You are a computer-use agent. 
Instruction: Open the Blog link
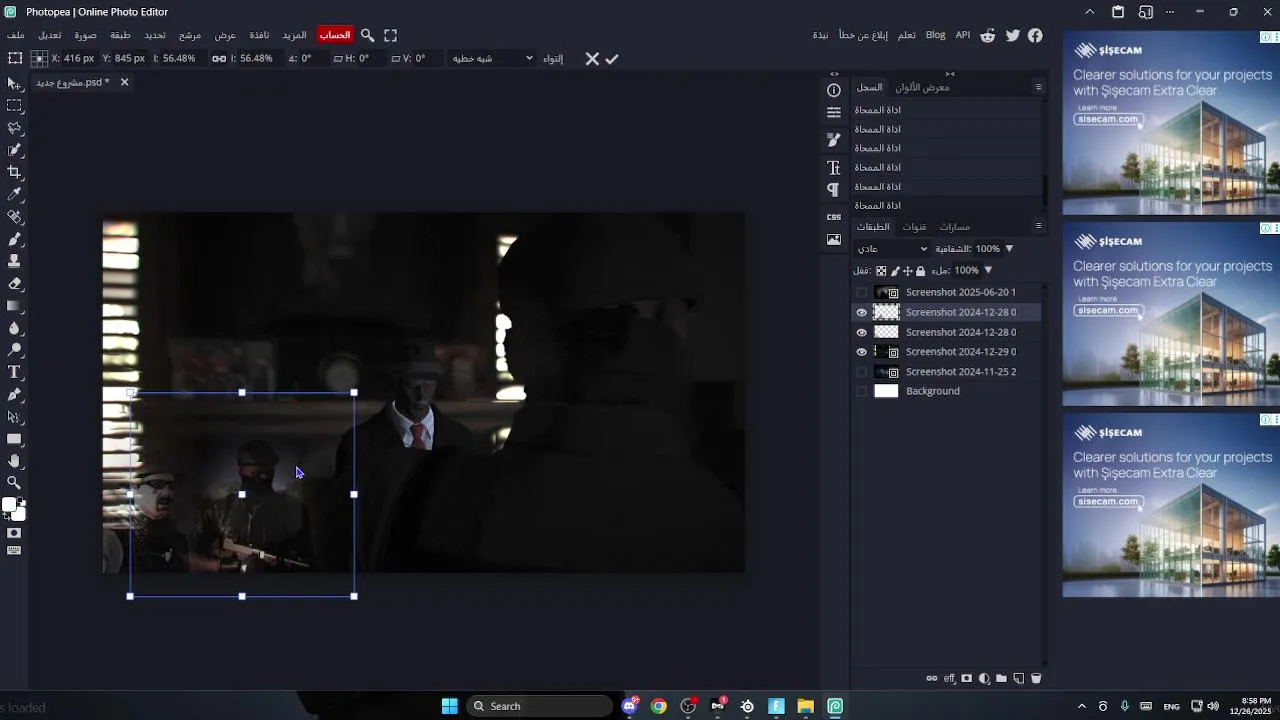coord(935,35)
